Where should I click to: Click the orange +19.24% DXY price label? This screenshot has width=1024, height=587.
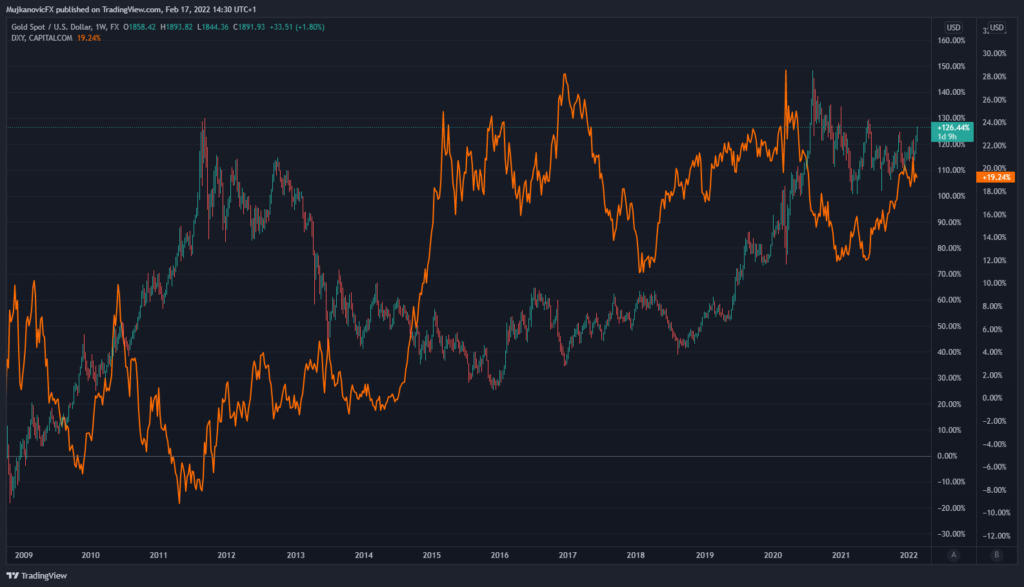pyautogui.click(x=993, y=177)
